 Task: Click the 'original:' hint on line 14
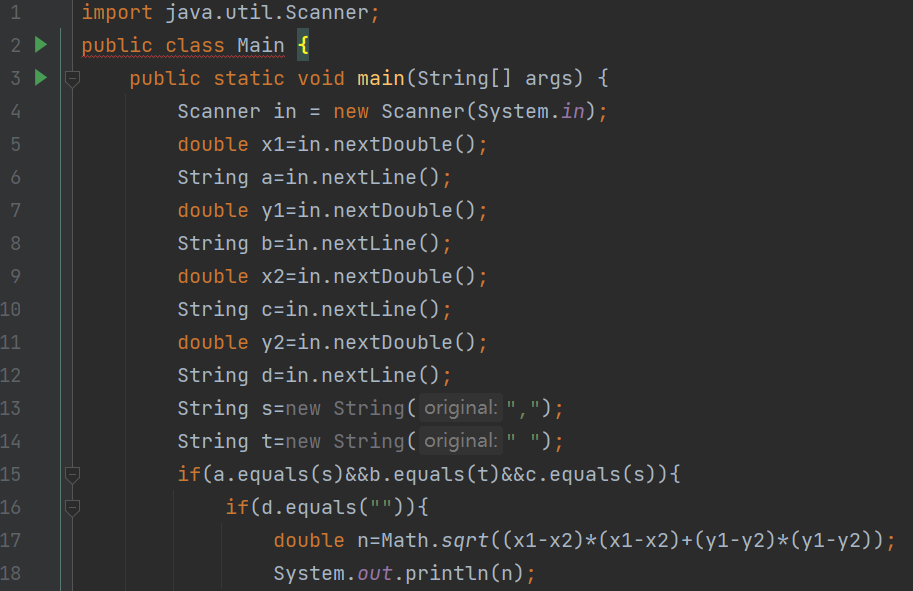coord(461,441)
